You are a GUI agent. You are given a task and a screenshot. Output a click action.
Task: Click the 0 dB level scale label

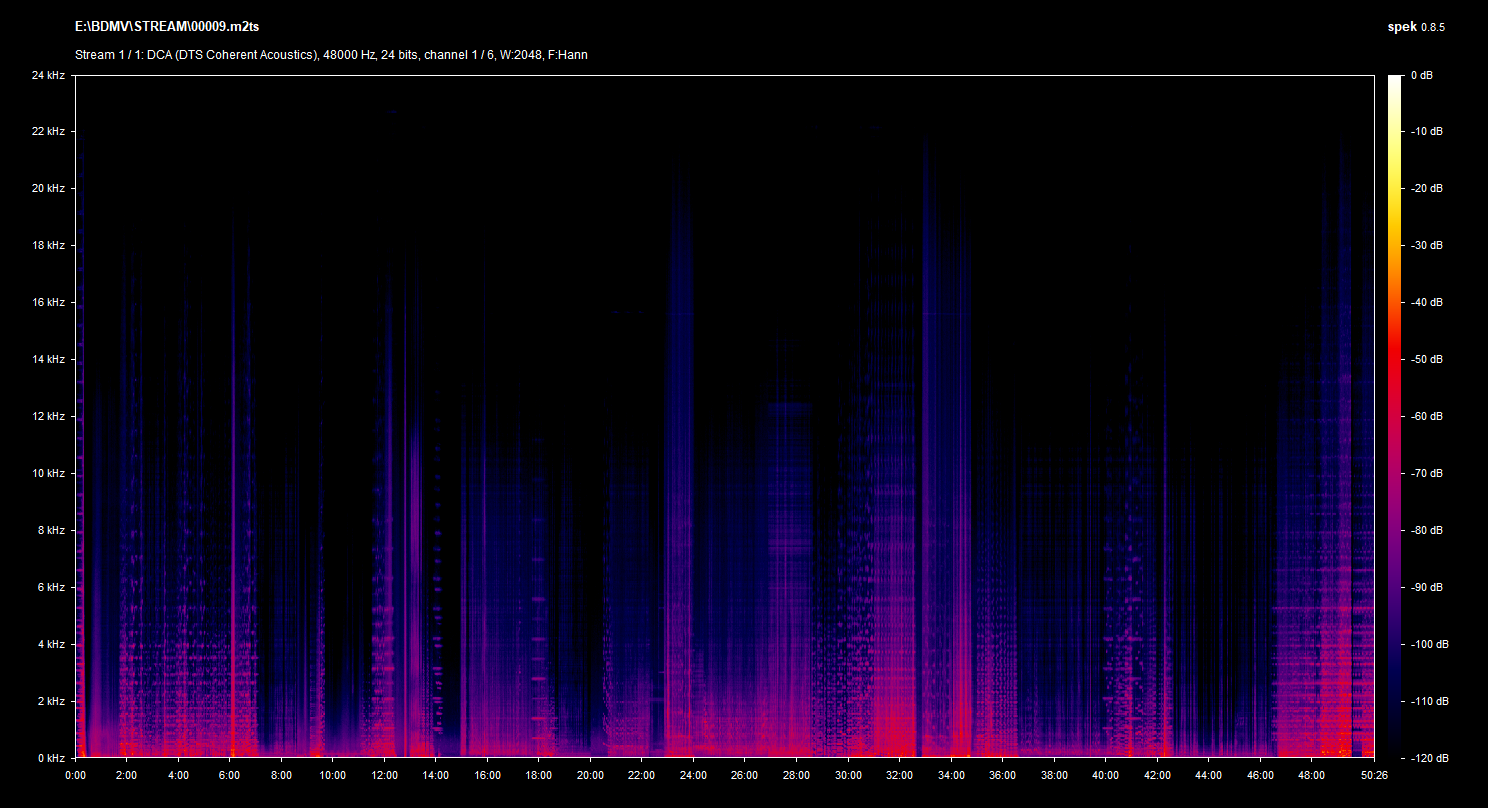coord(1422,75)
